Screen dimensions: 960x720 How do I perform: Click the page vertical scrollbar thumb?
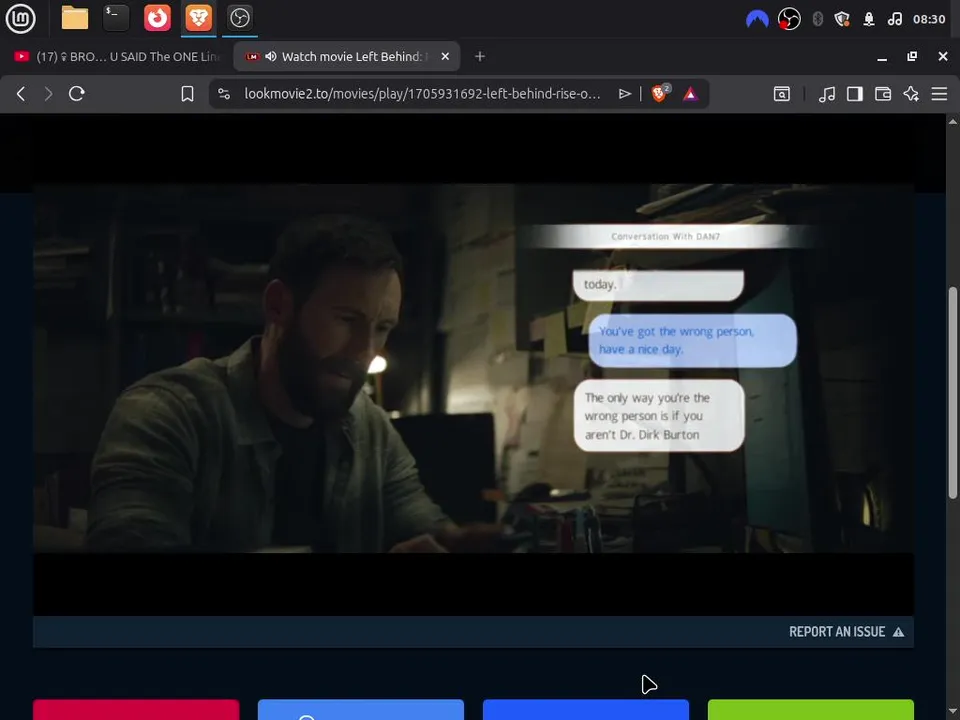pos(953,392)
